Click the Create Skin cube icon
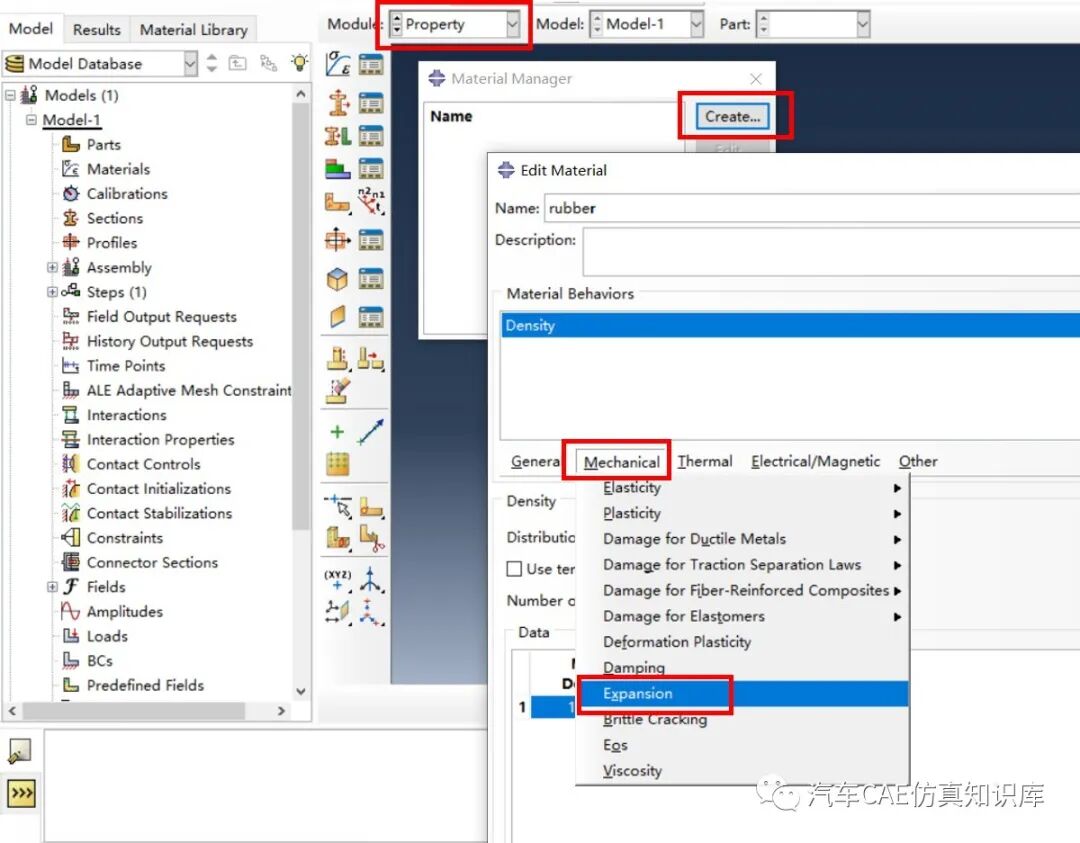This screenshot has height=843, width=1080. point(338,279)
